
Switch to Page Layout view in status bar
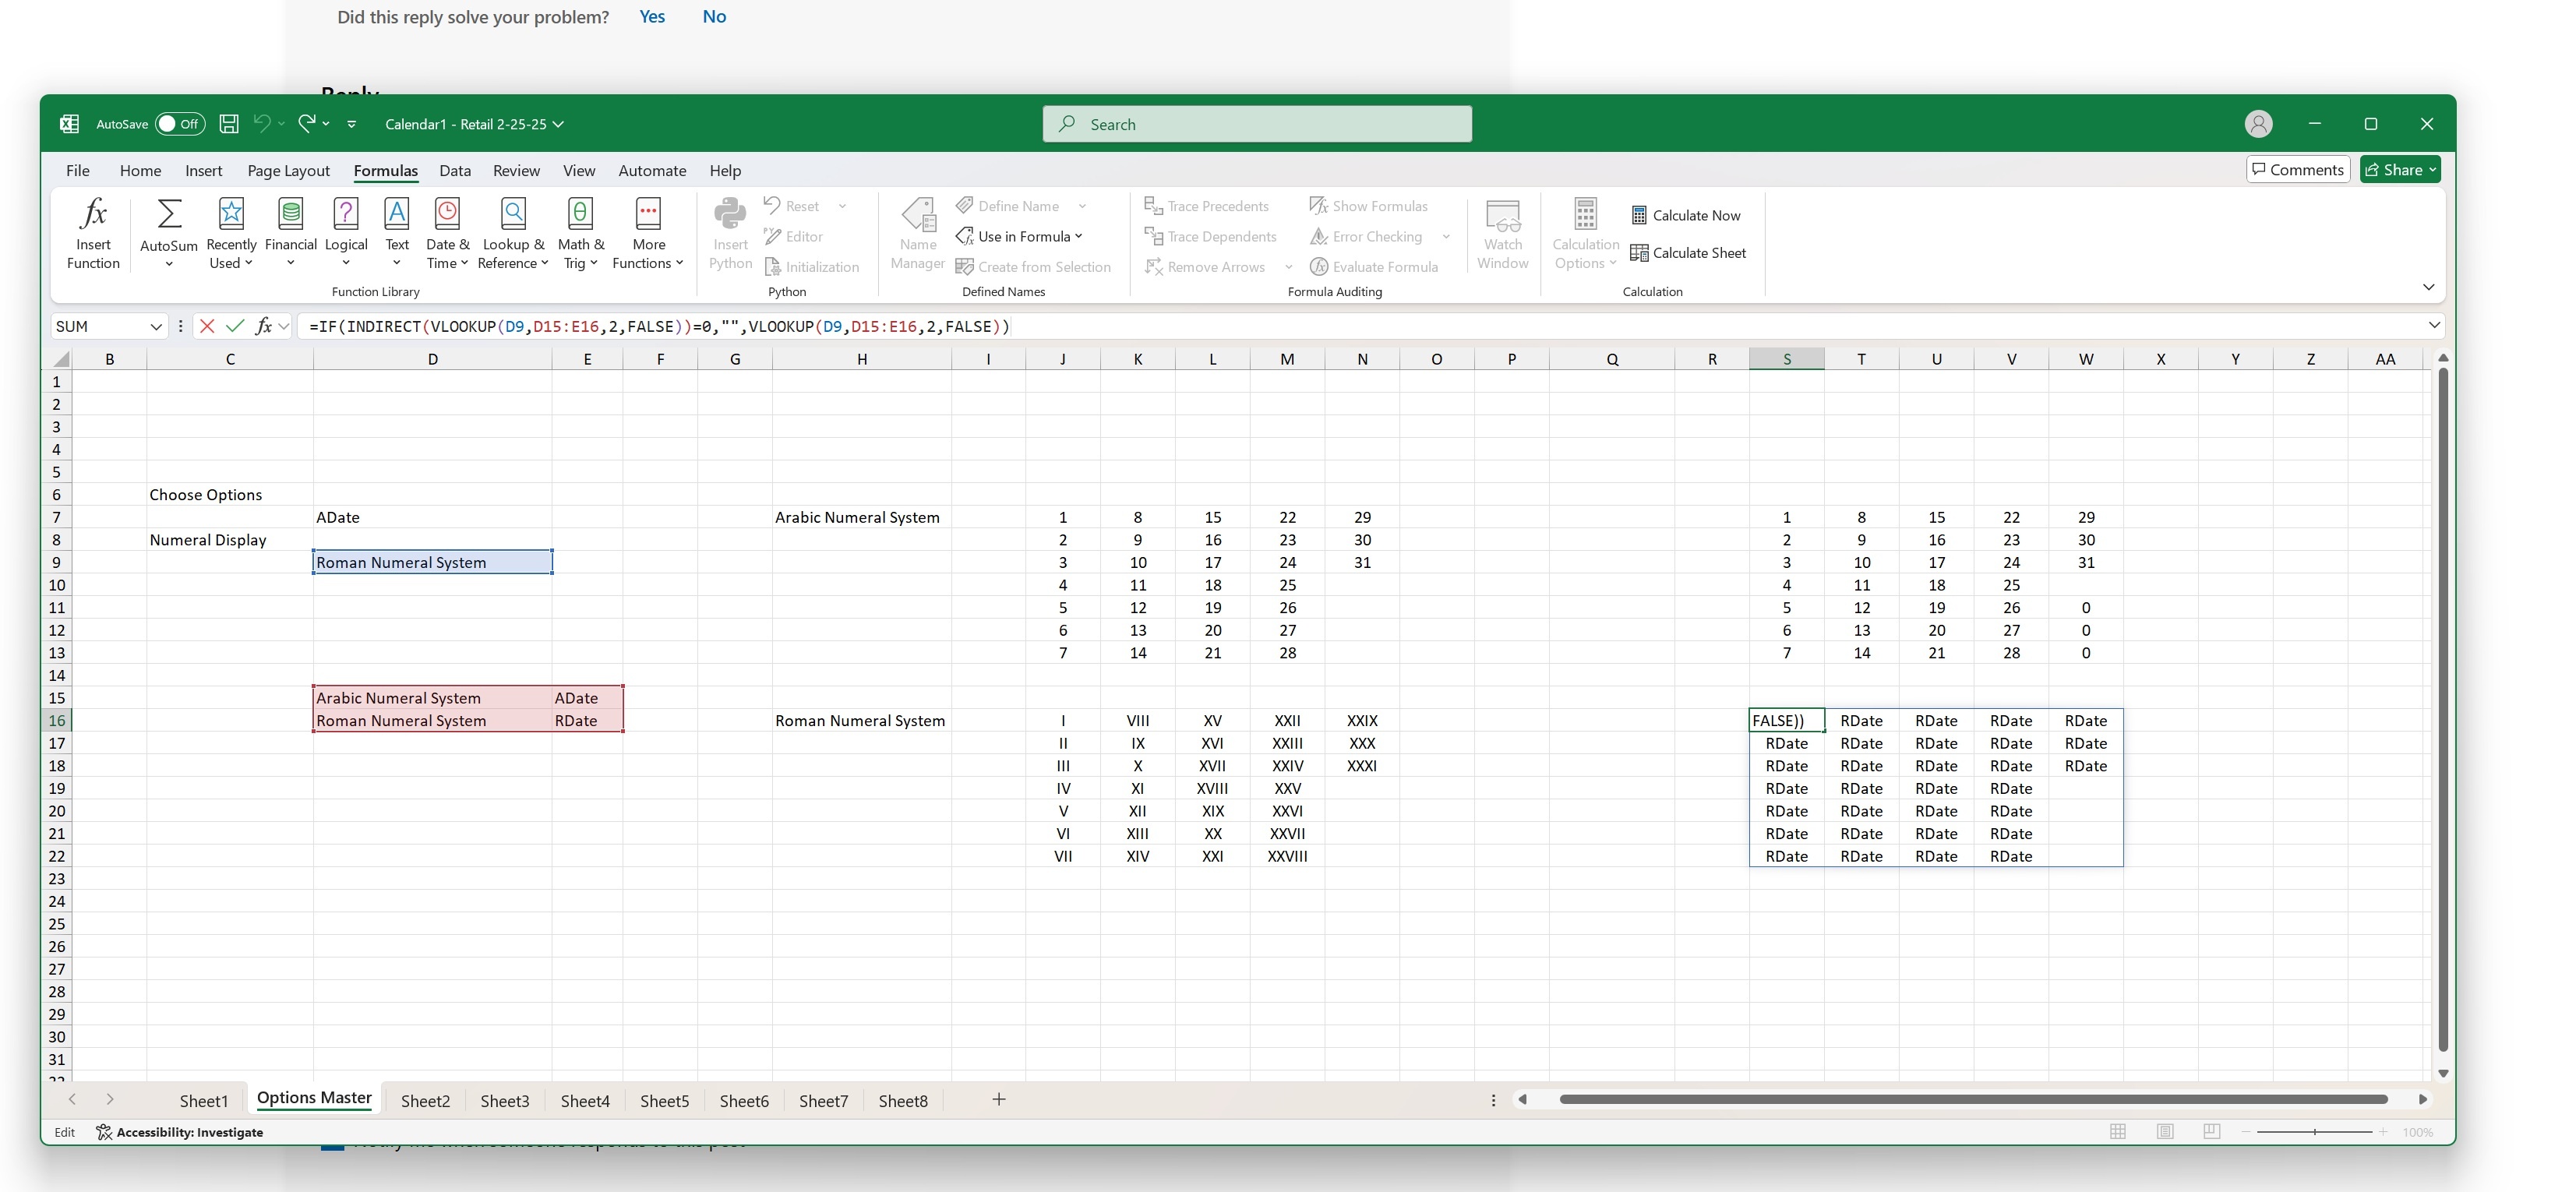pos(2165,1131)
